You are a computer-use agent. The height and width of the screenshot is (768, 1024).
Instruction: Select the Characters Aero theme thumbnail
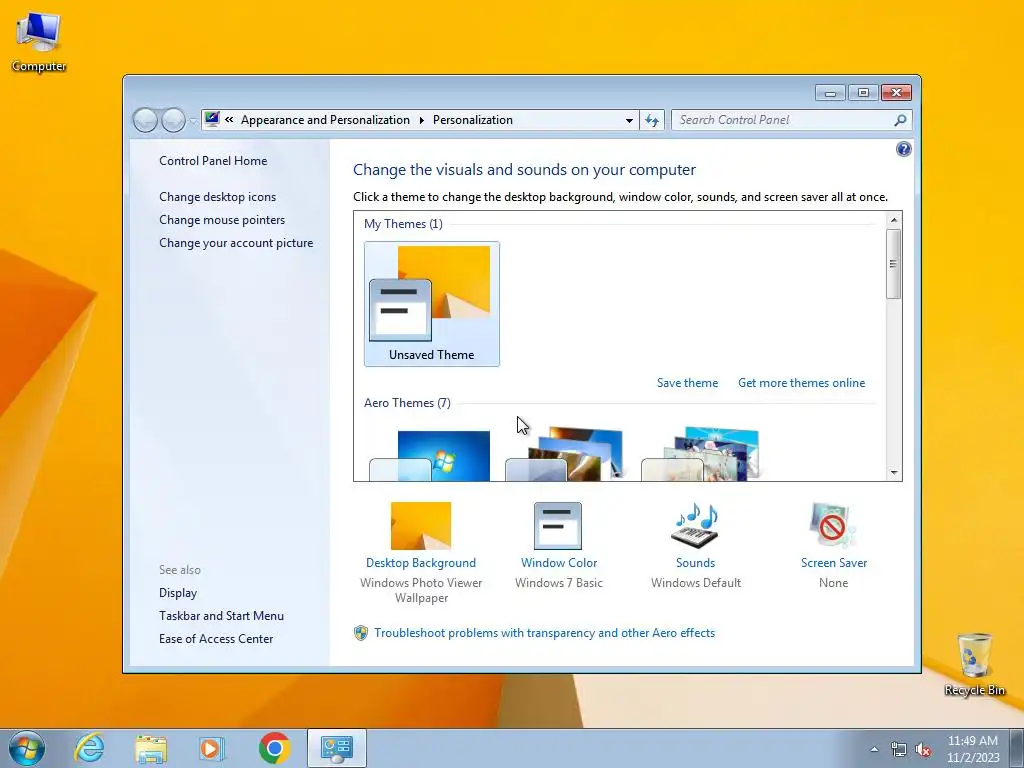tap(700, 454)
